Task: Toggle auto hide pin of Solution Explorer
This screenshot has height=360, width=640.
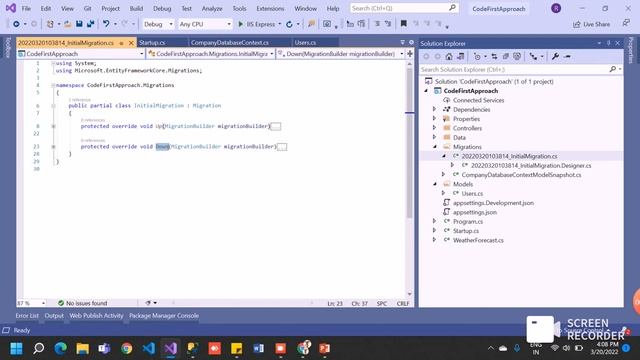Action: 609,43
